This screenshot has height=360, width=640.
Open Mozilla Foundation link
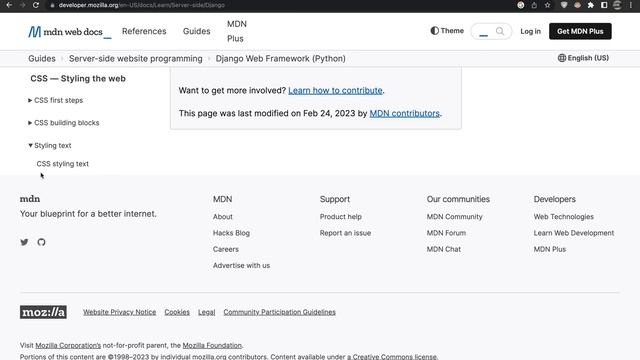pos(212,345)
